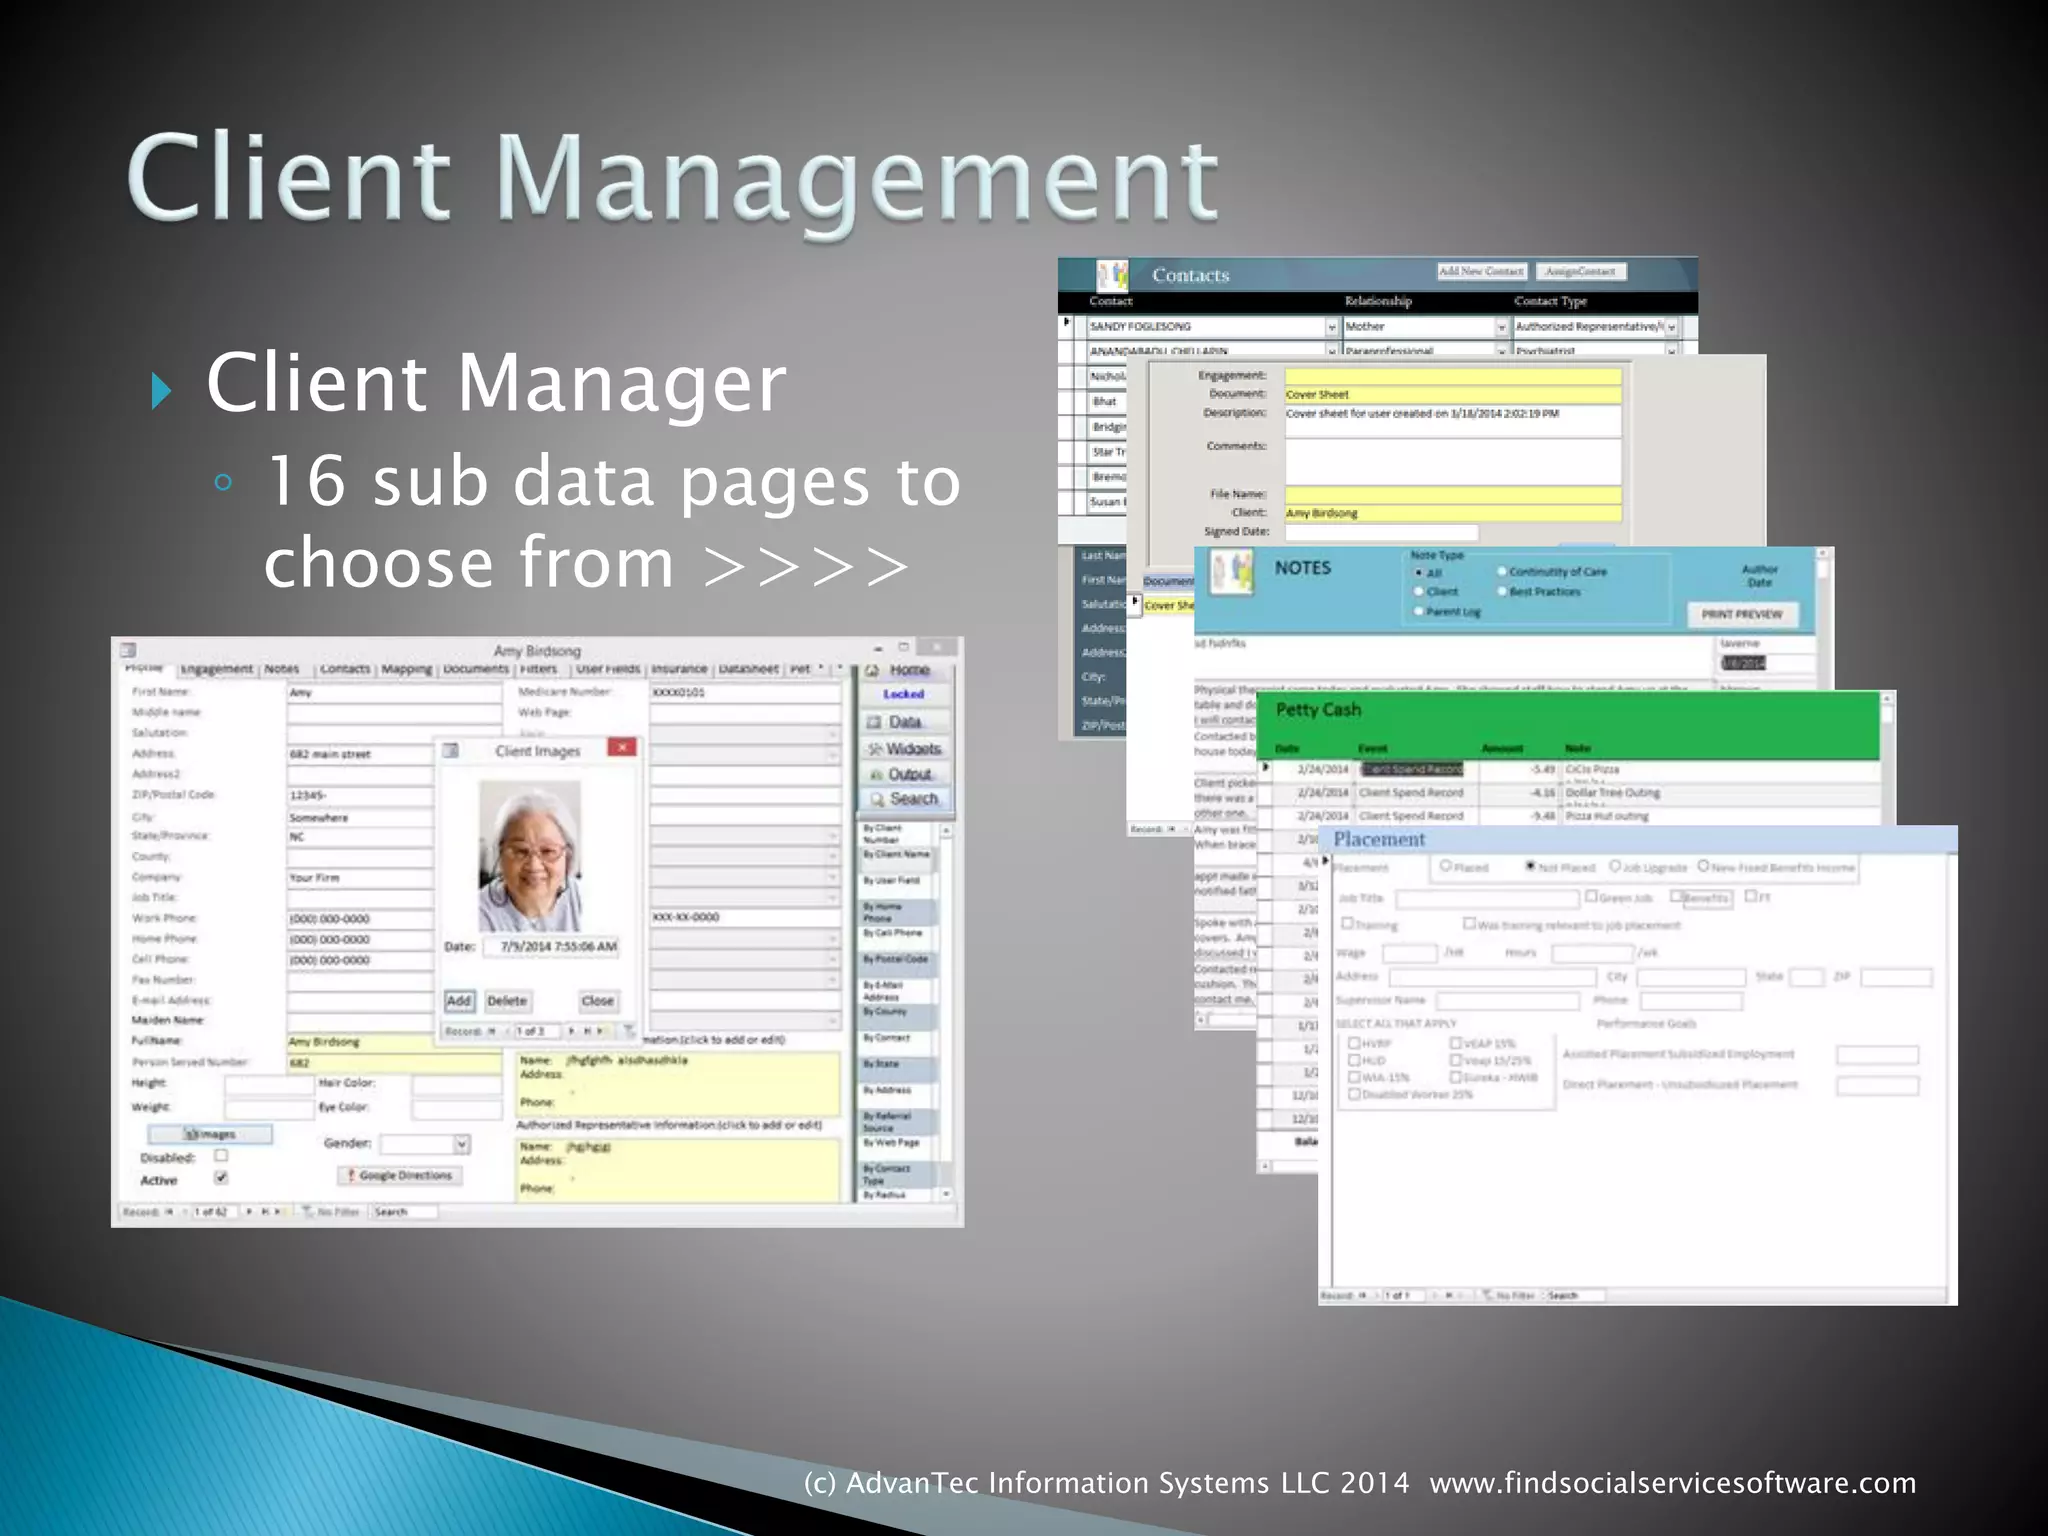Image resolution: width=2048 pixels, height=1536 pixels.
Task: Go to last record in Placement navigator
Action: pos(1449,1295)
